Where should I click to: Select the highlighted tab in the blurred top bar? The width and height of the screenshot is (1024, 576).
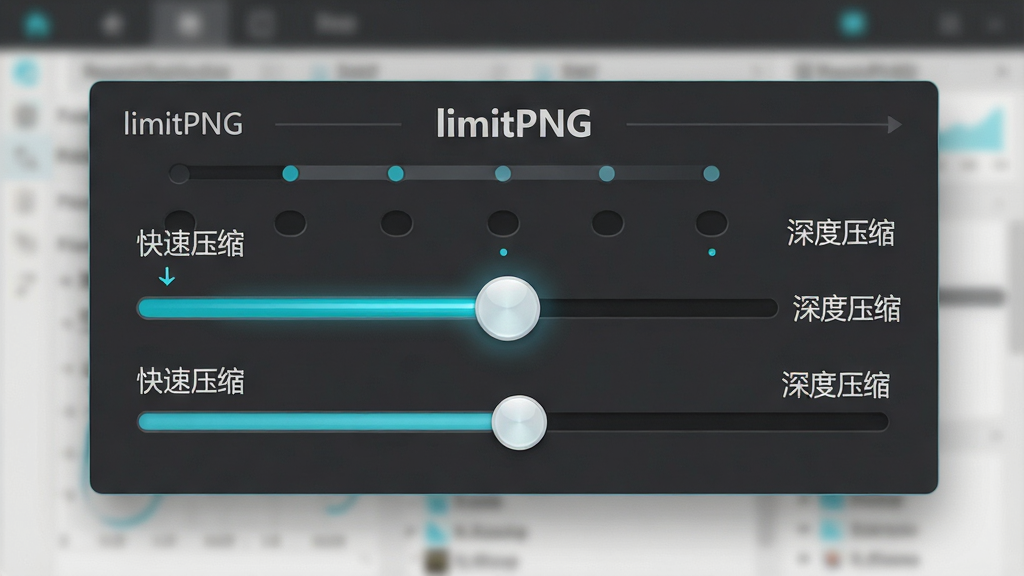pos(189,24)
